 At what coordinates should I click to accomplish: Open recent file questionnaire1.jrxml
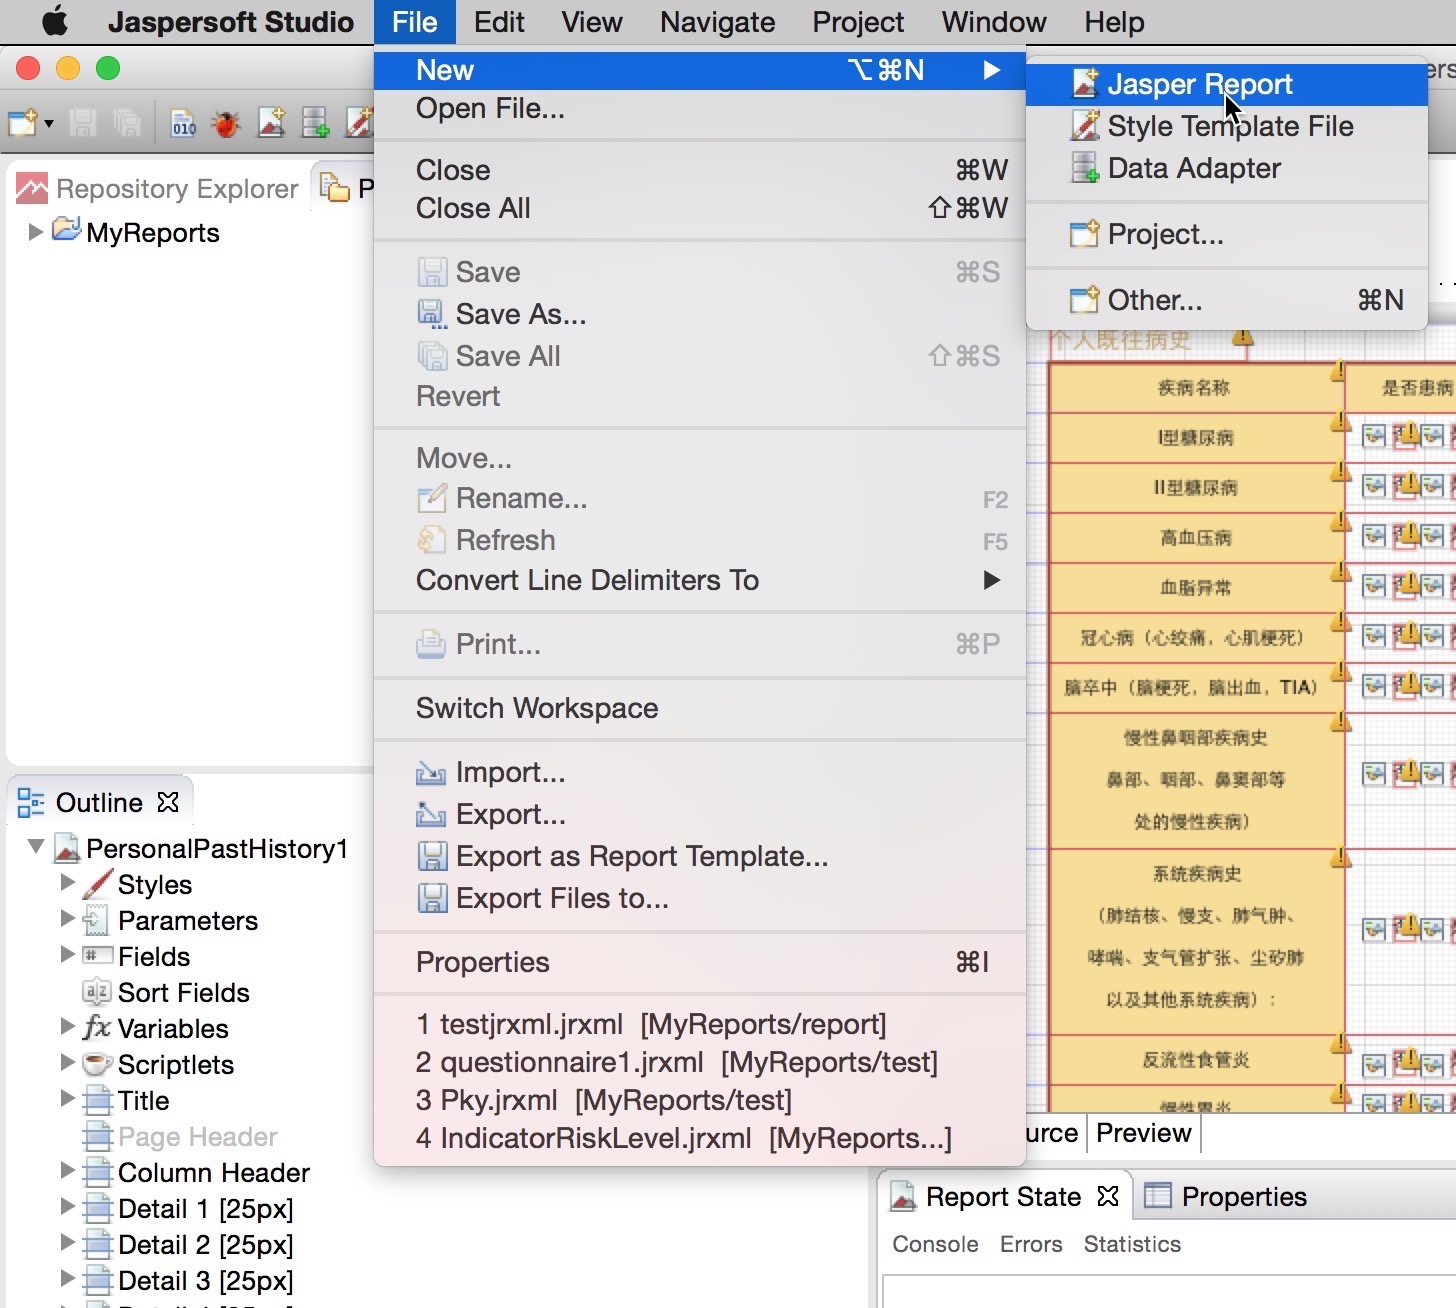(x=700, y=1062)
